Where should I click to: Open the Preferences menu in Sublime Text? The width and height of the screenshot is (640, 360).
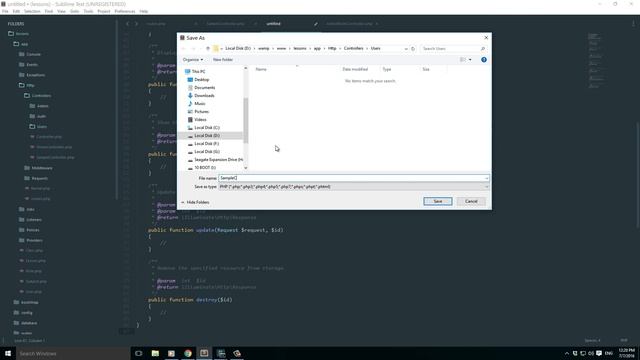[124, 11]
